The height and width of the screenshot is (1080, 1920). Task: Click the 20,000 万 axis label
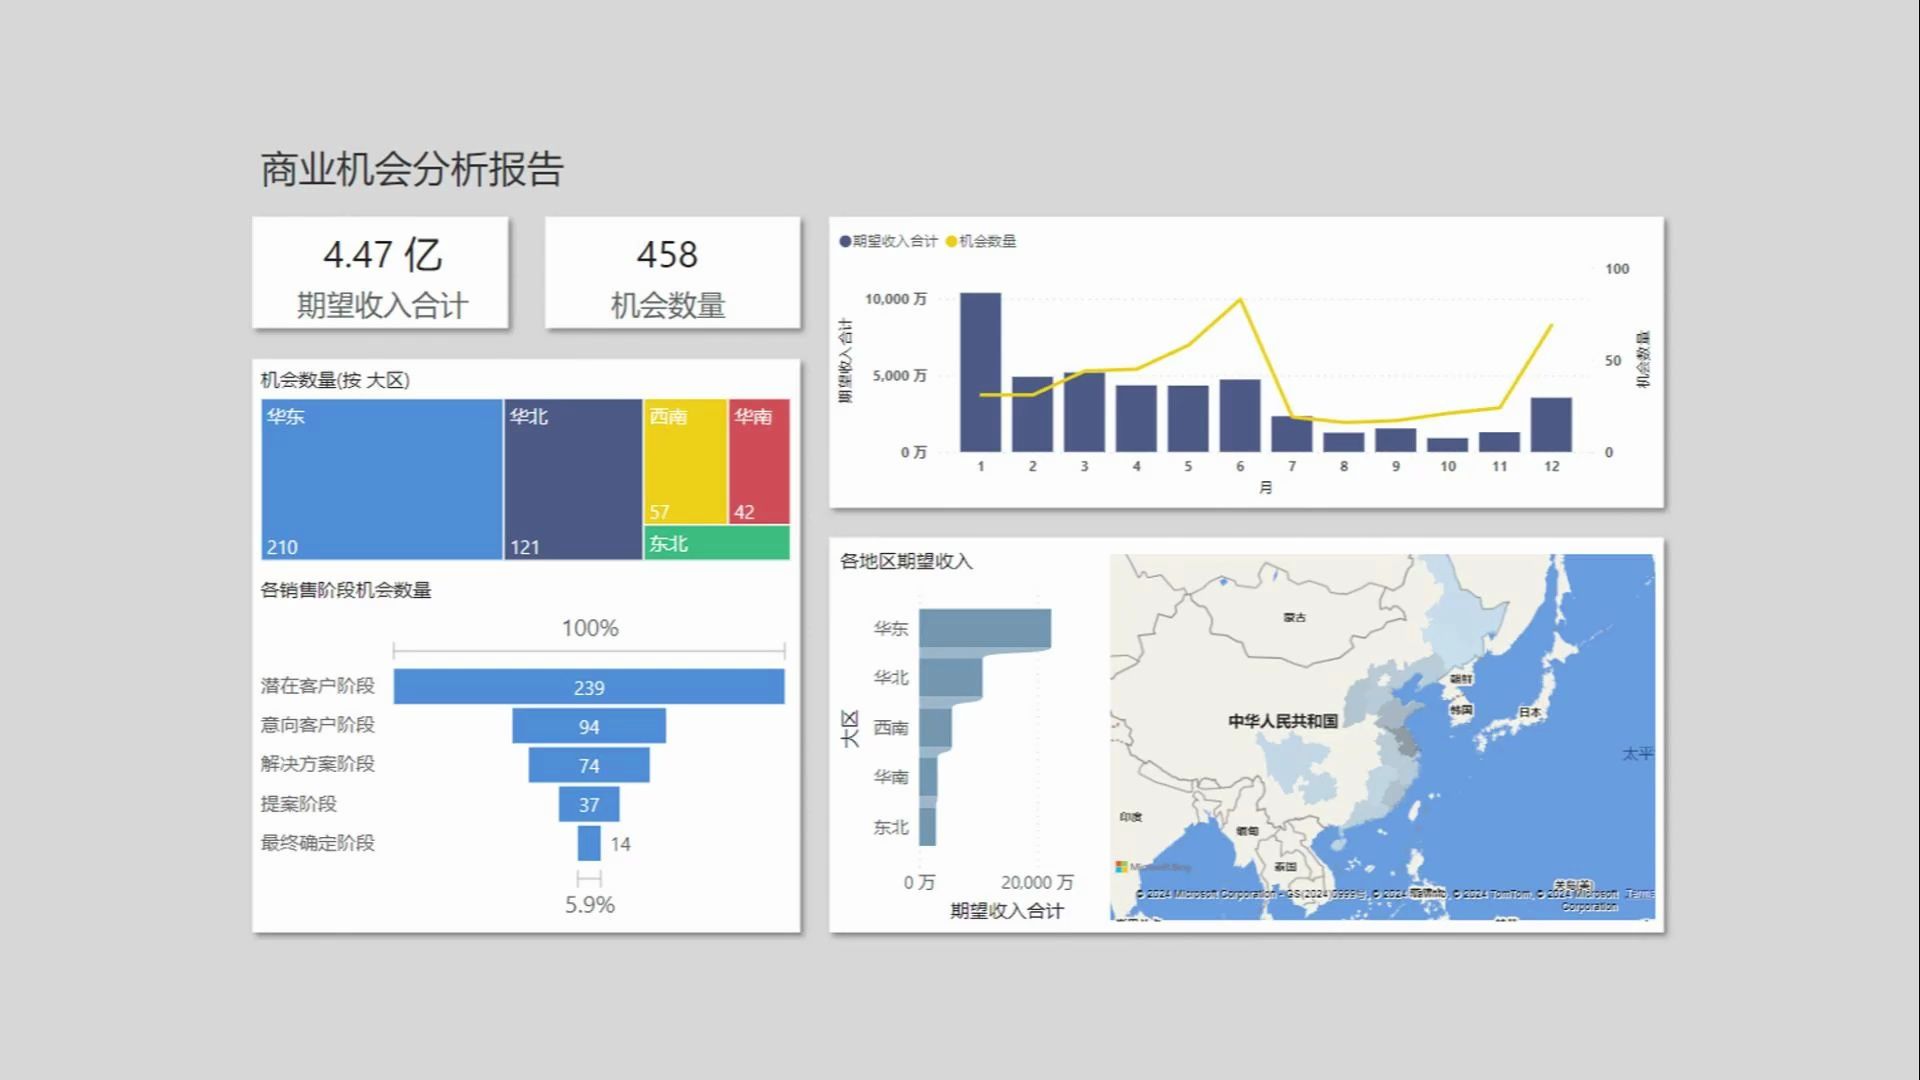1037,882
